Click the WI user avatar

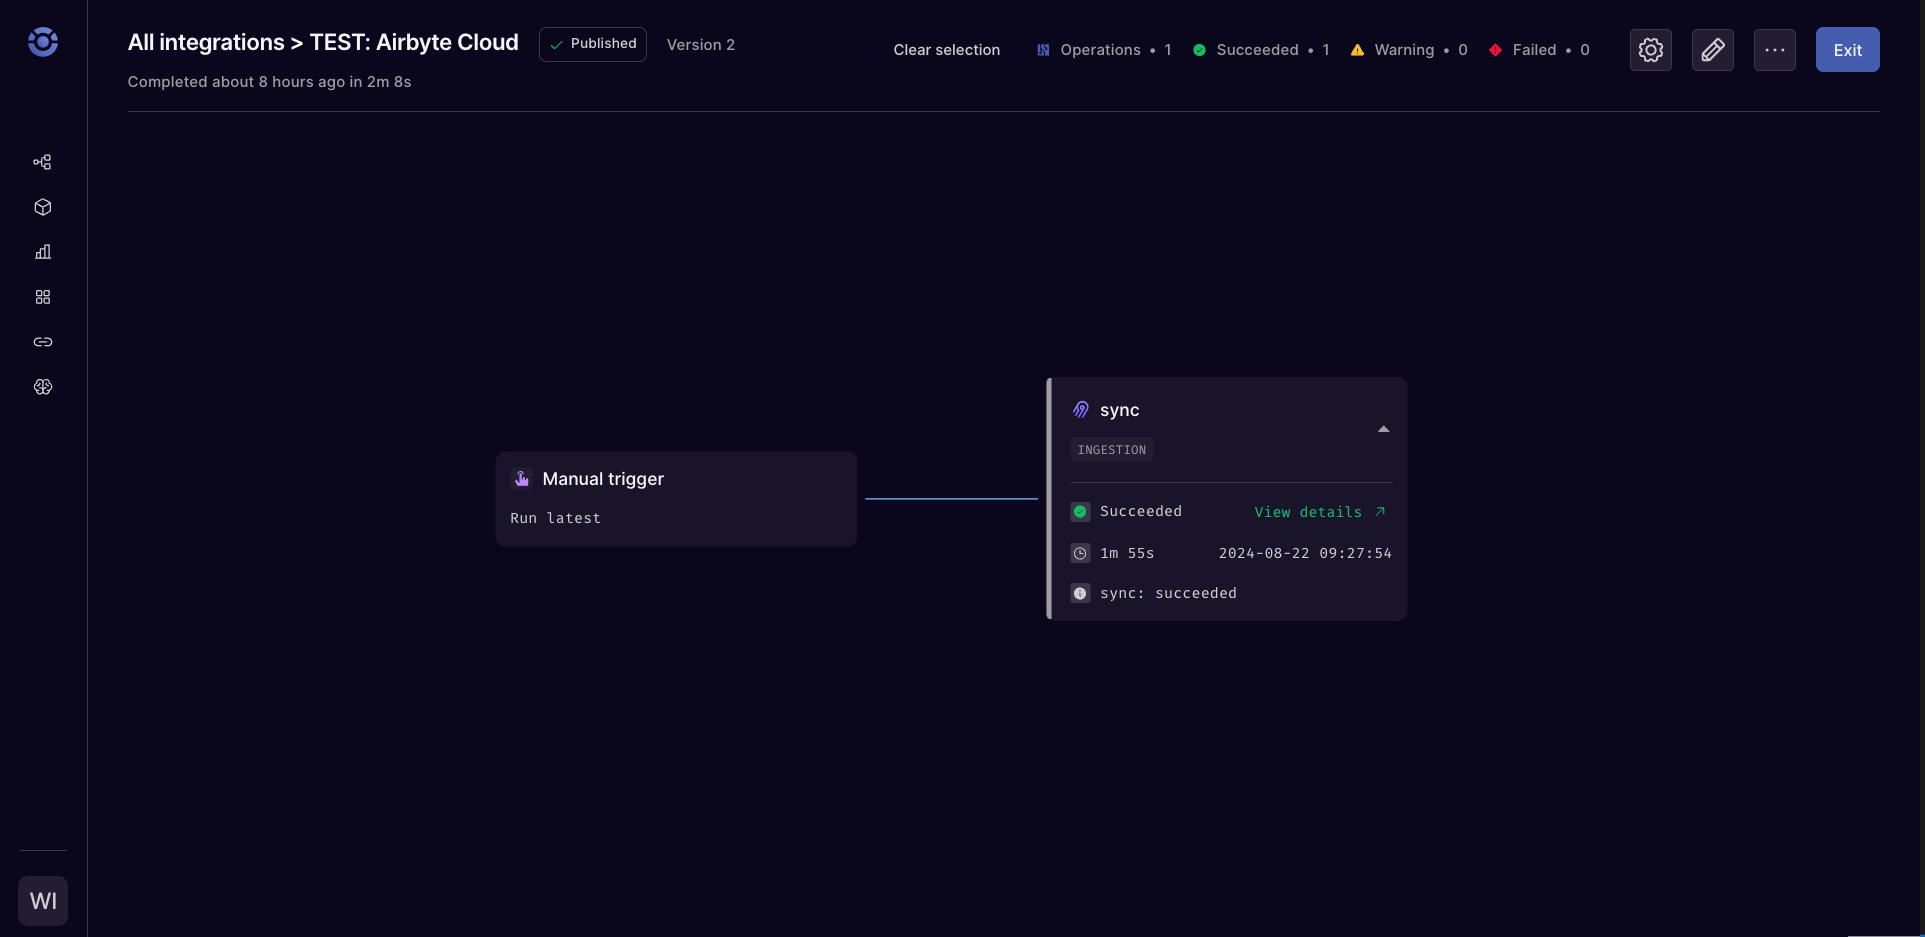pyautogui.click(x=43, y=901)
